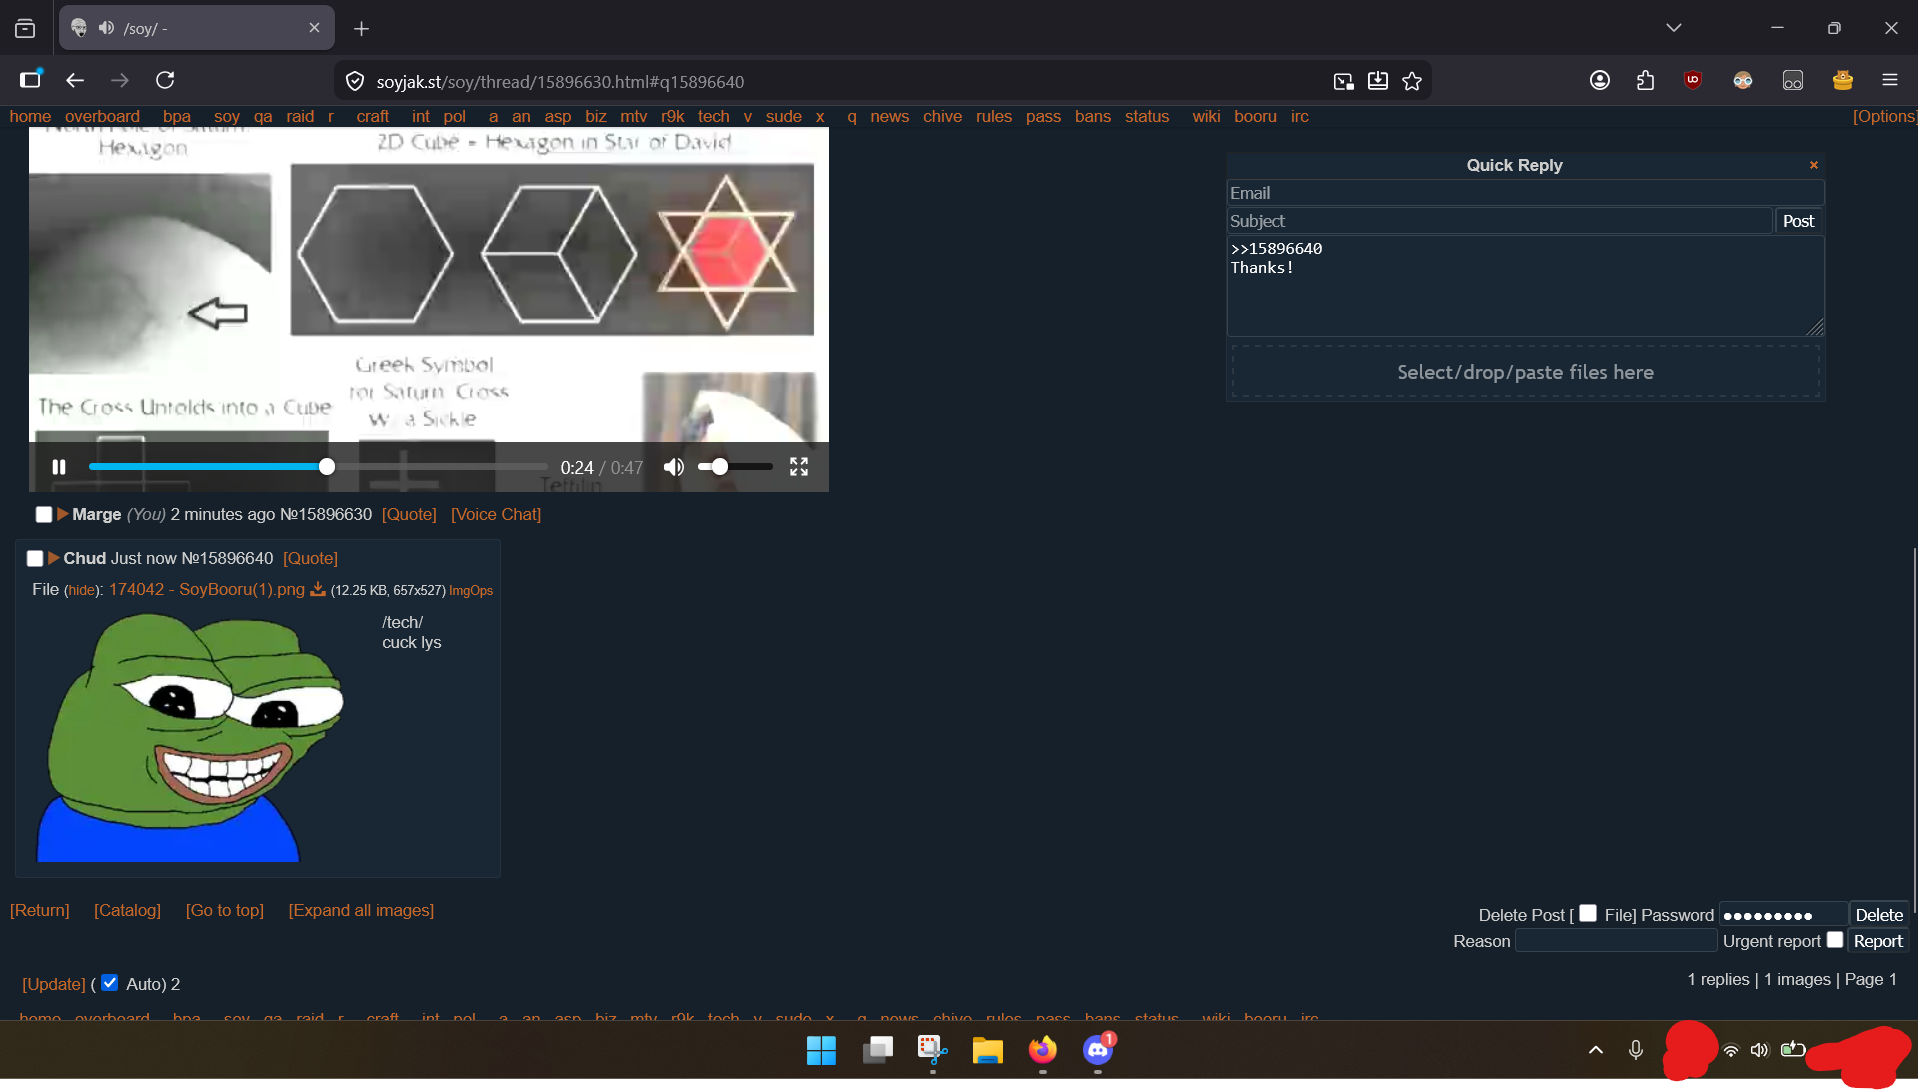The image size is (1918, 1091).
Task: Open Snipping Tool from taskbar
Action: pyautogui.click(x=932, y=1050)
